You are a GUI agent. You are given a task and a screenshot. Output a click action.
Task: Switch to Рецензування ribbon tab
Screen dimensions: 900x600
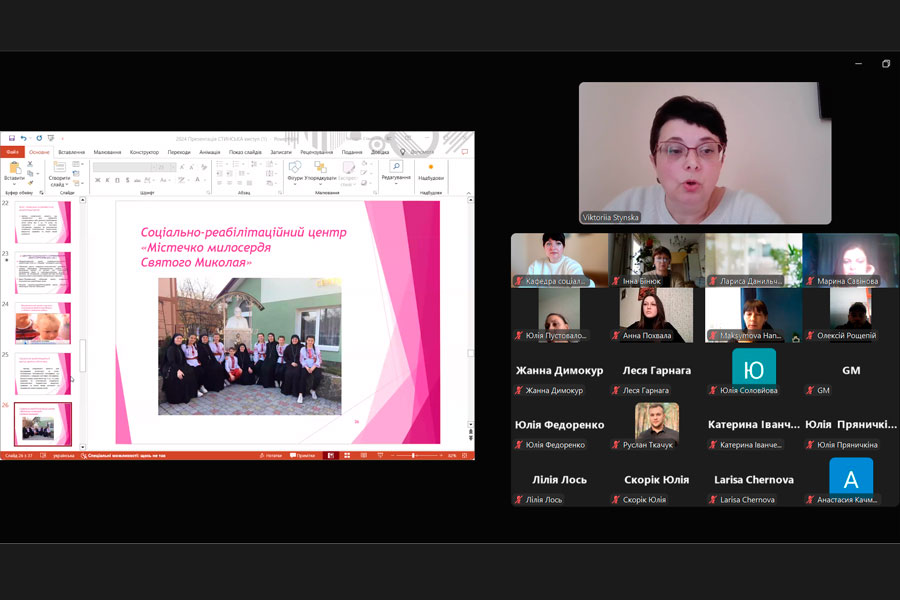(316, 152)
